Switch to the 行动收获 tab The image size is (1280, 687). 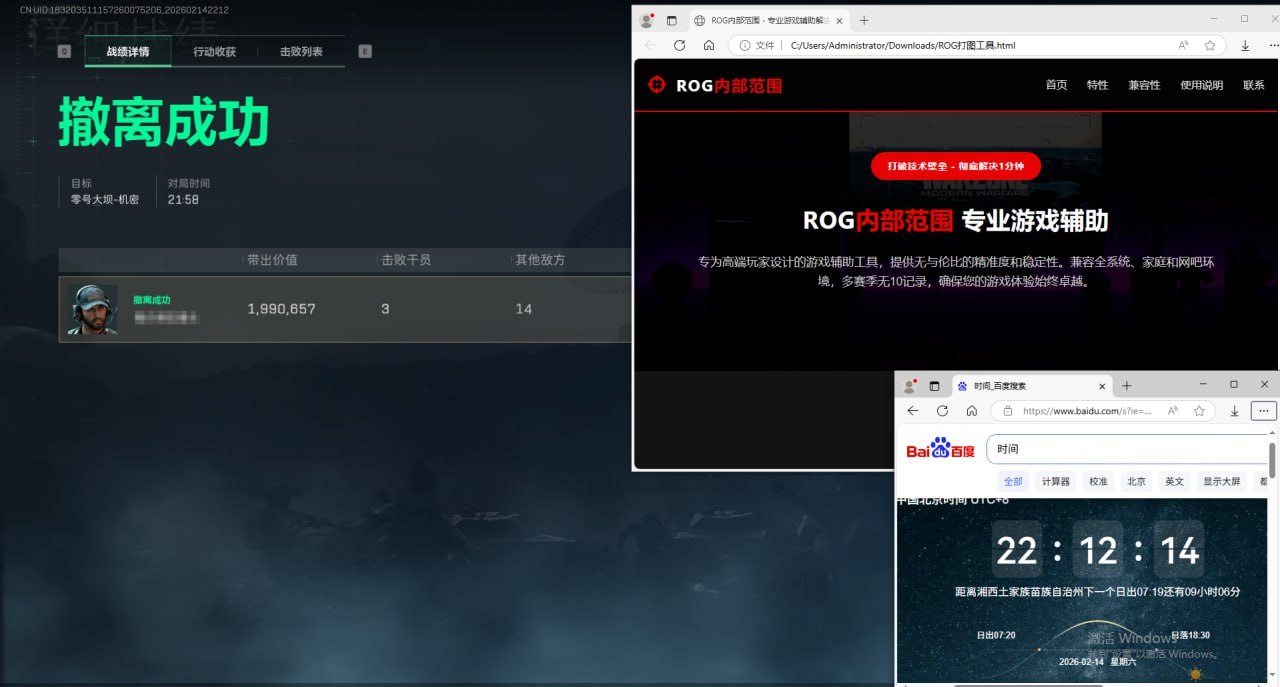(x=214, y=52)
